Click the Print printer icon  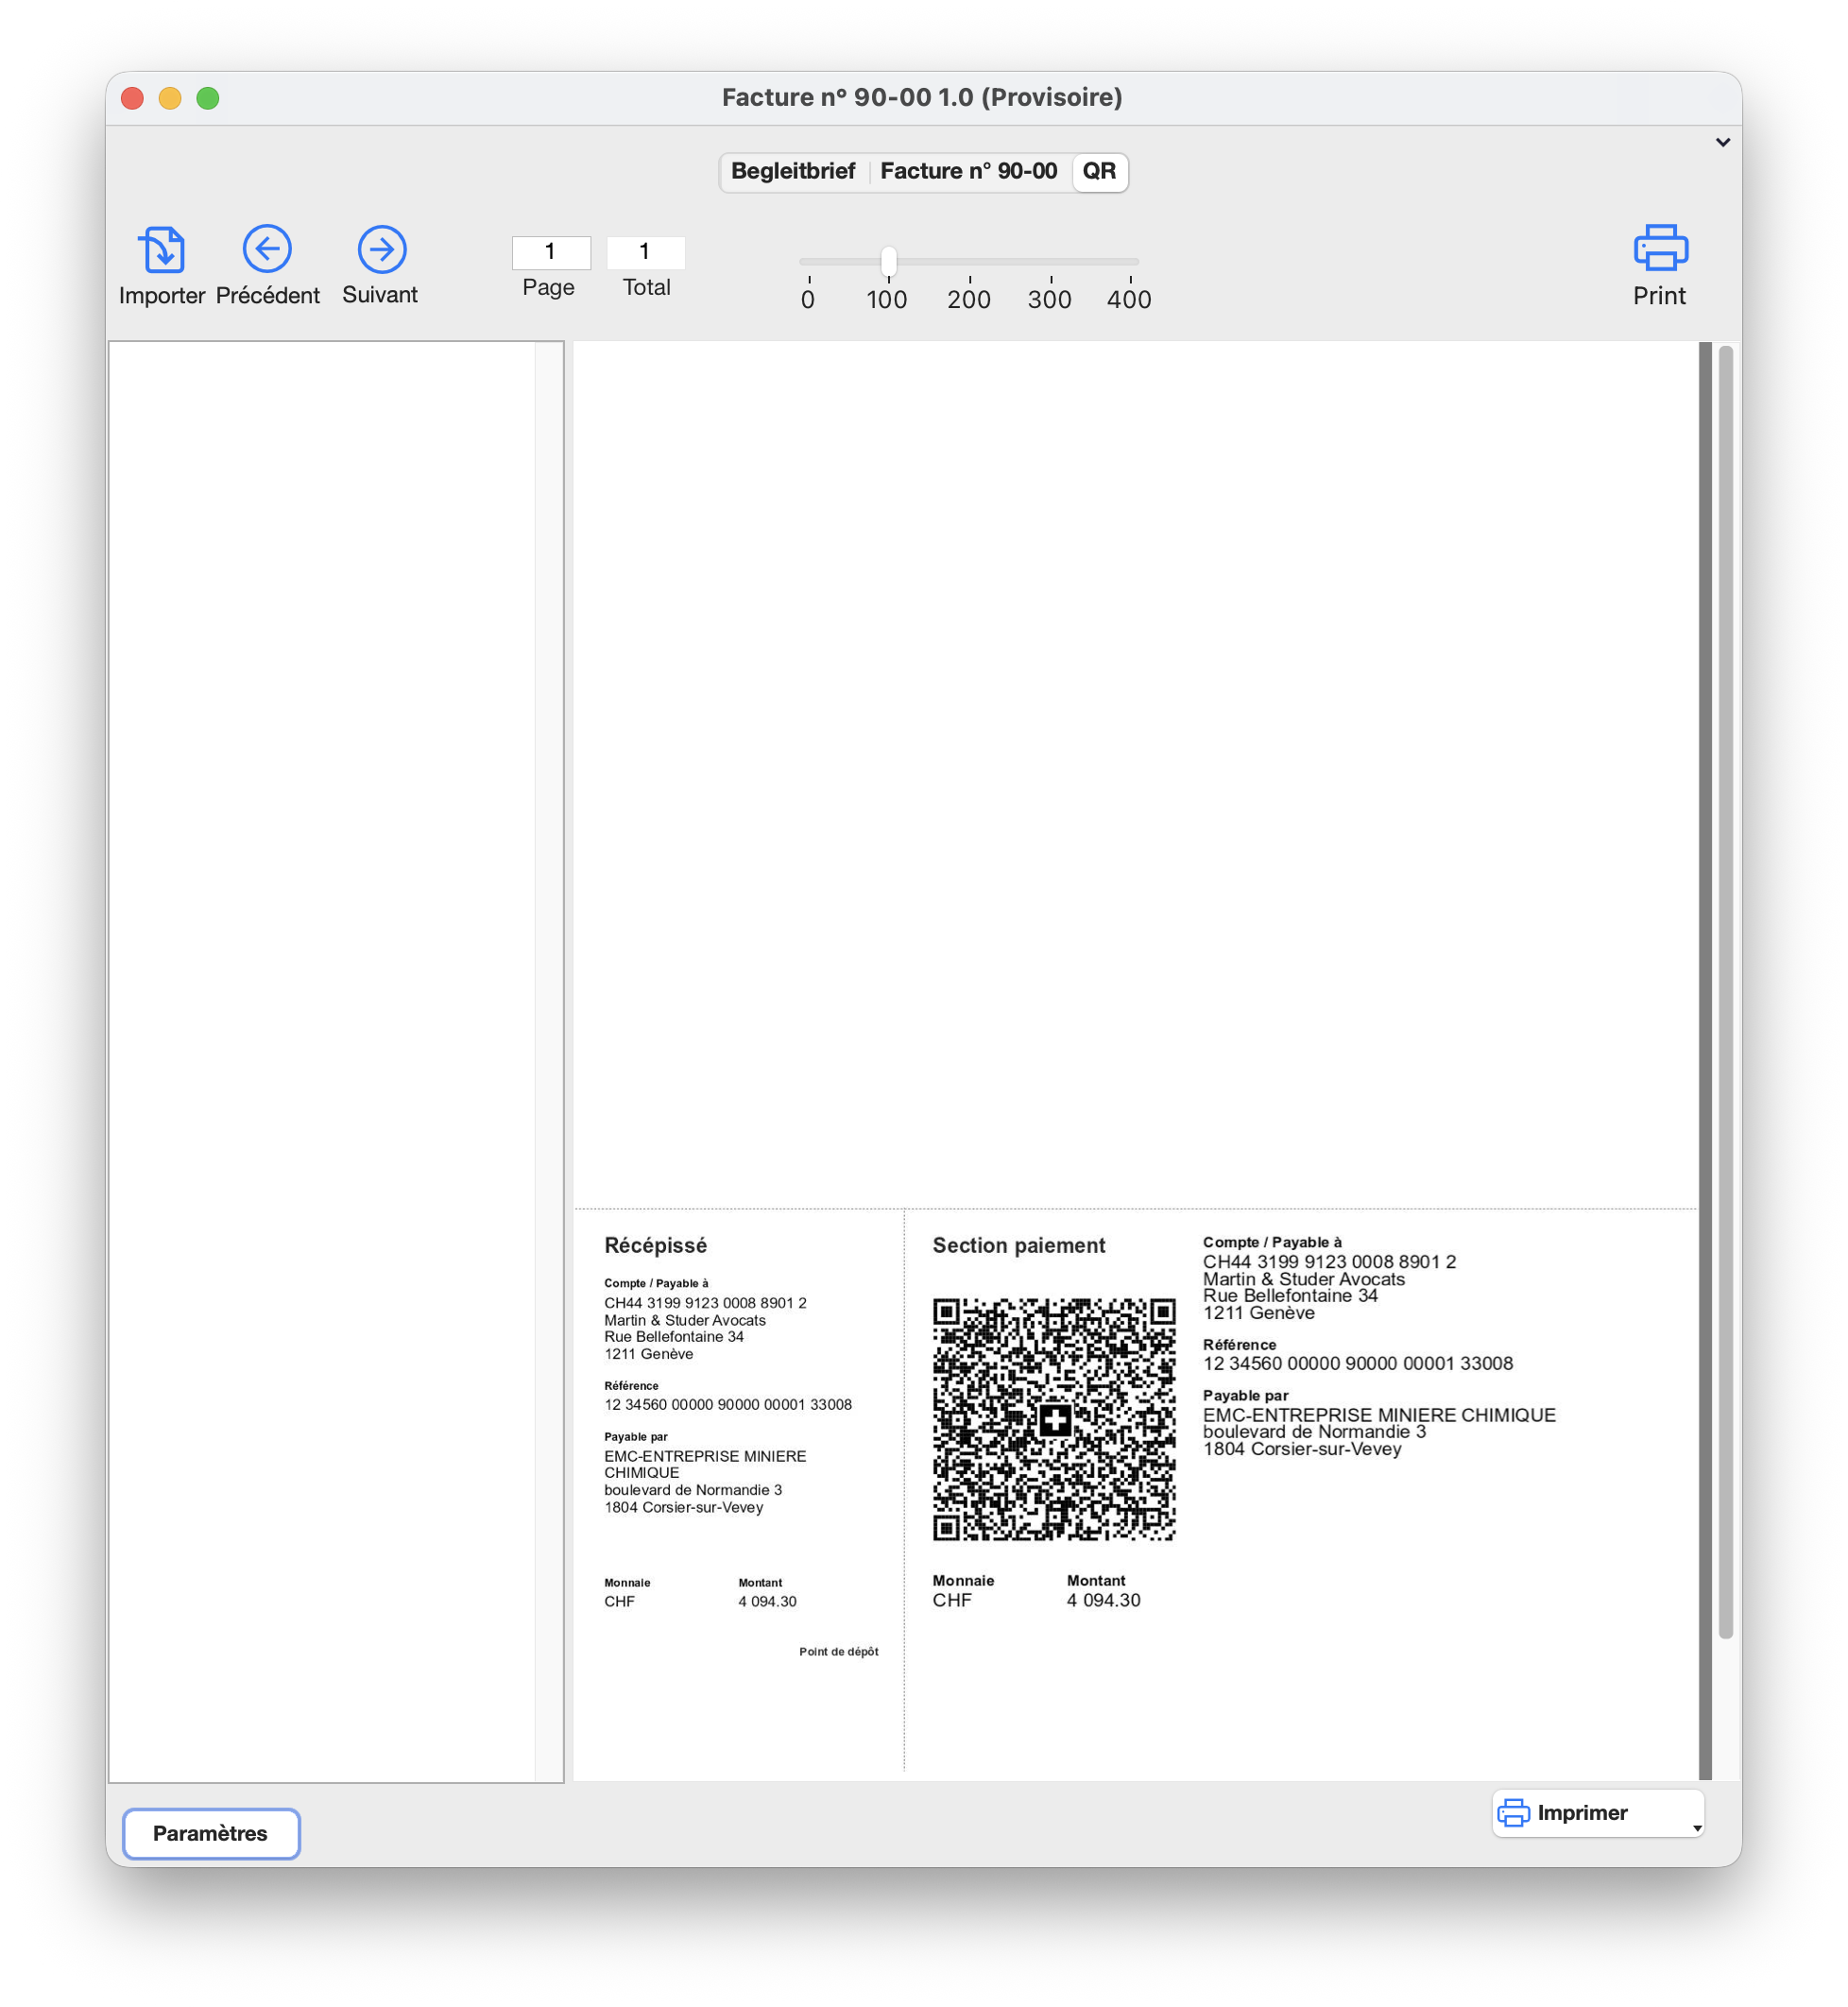coord(1660,248)
